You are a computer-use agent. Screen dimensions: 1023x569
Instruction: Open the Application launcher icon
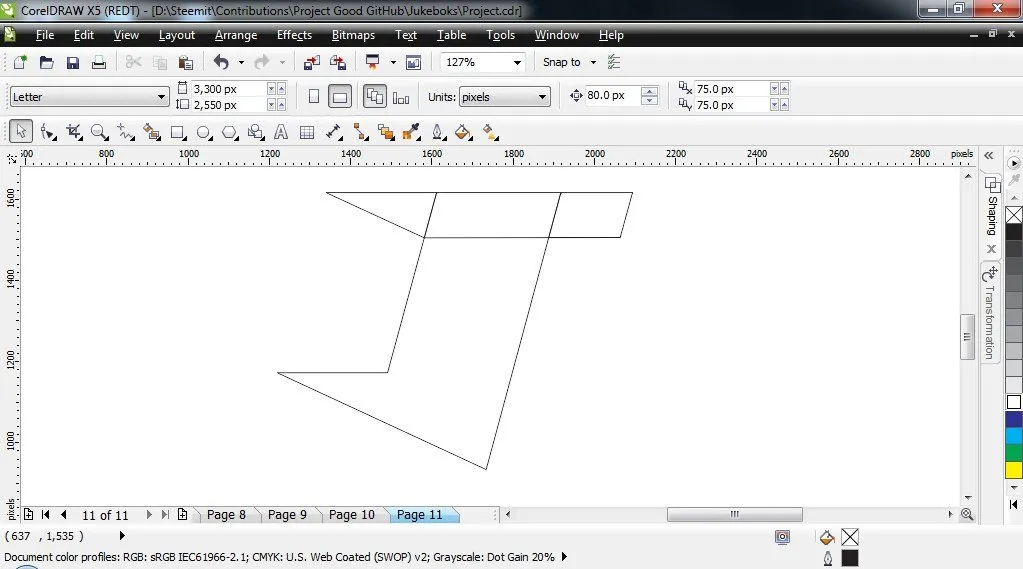coord(373,62)
